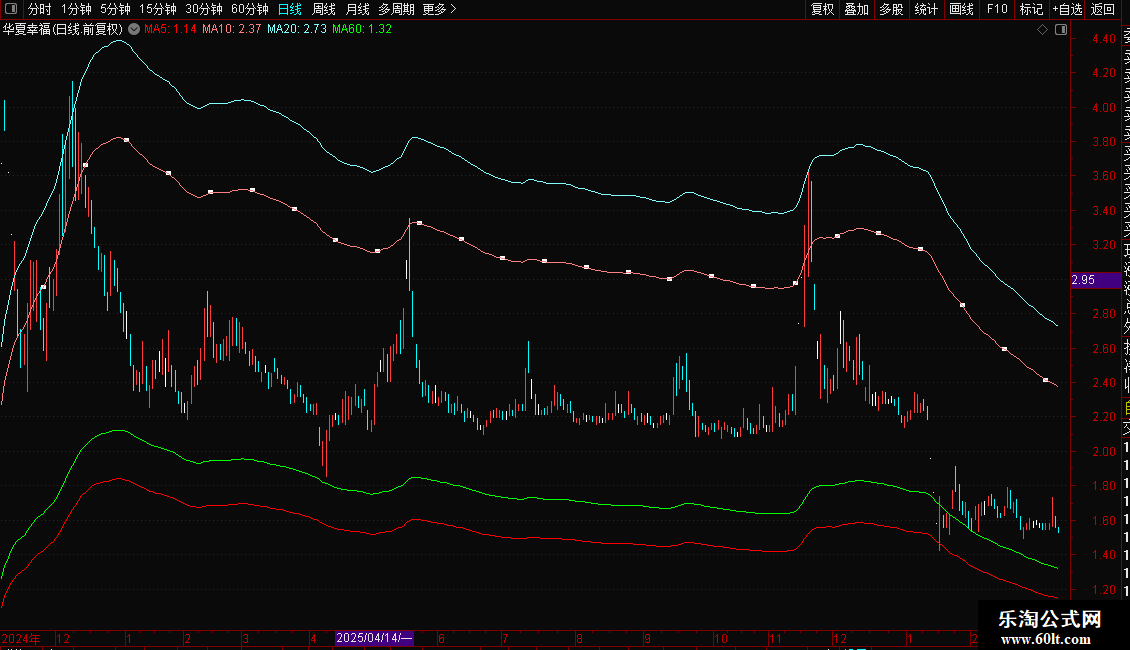
Task: Switch to 分时 intraday view
Action: (x=40, y=9)
